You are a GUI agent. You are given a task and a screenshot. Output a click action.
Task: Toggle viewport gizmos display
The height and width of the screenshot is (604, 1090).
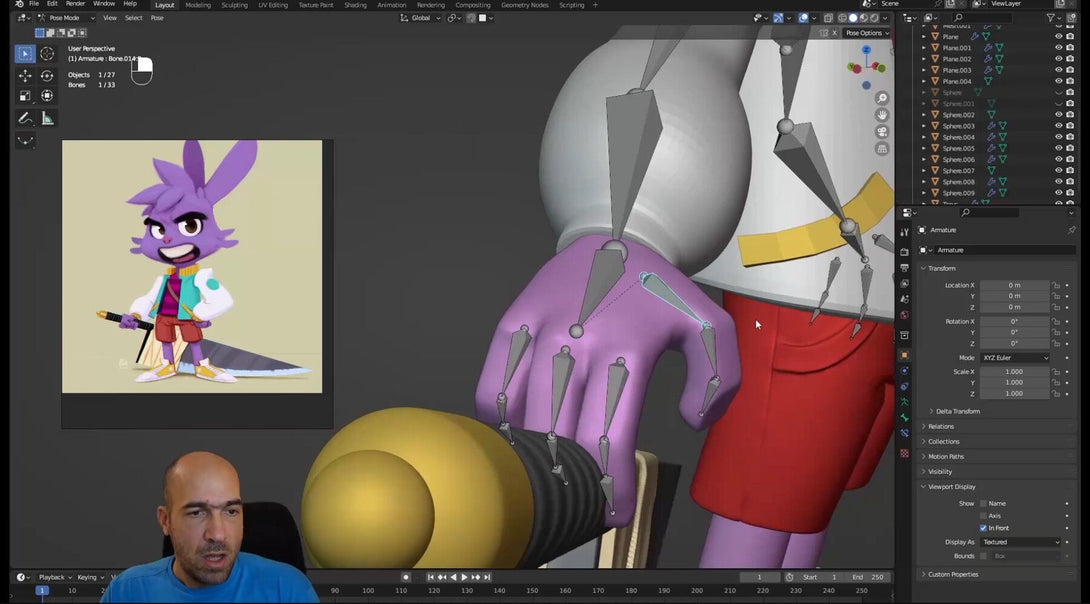pos(779,18)
